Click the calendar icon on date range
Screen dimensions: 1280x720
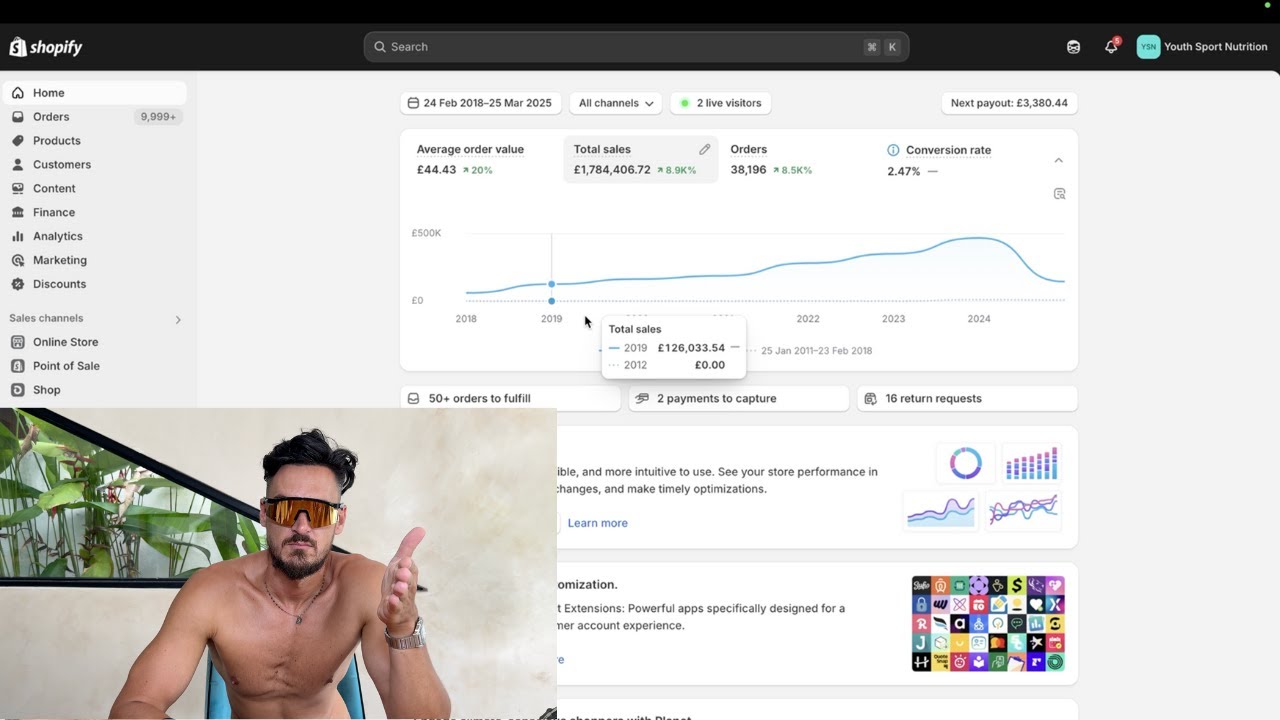click(413, 103)
